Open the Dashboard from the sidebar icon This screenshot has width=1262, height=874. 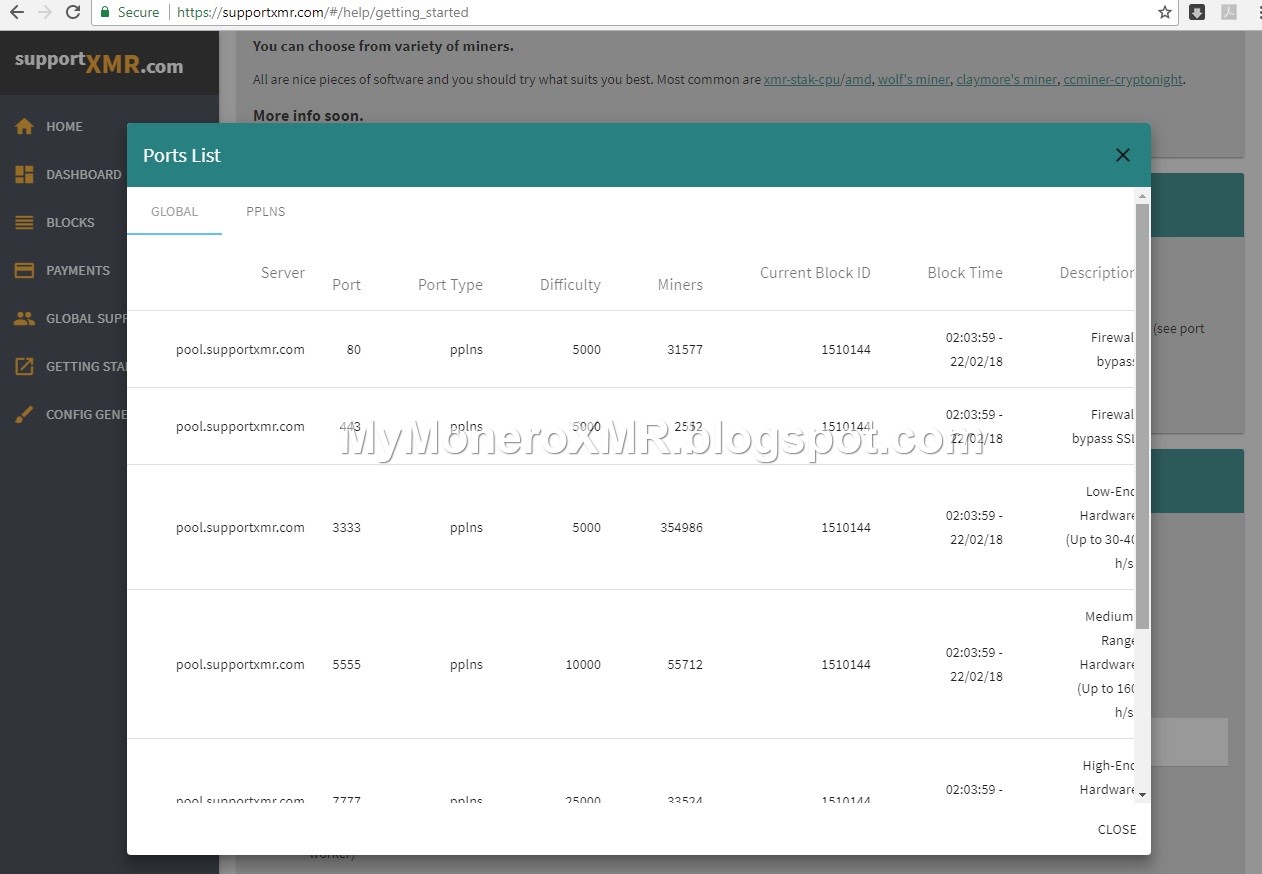click(23, 174)
